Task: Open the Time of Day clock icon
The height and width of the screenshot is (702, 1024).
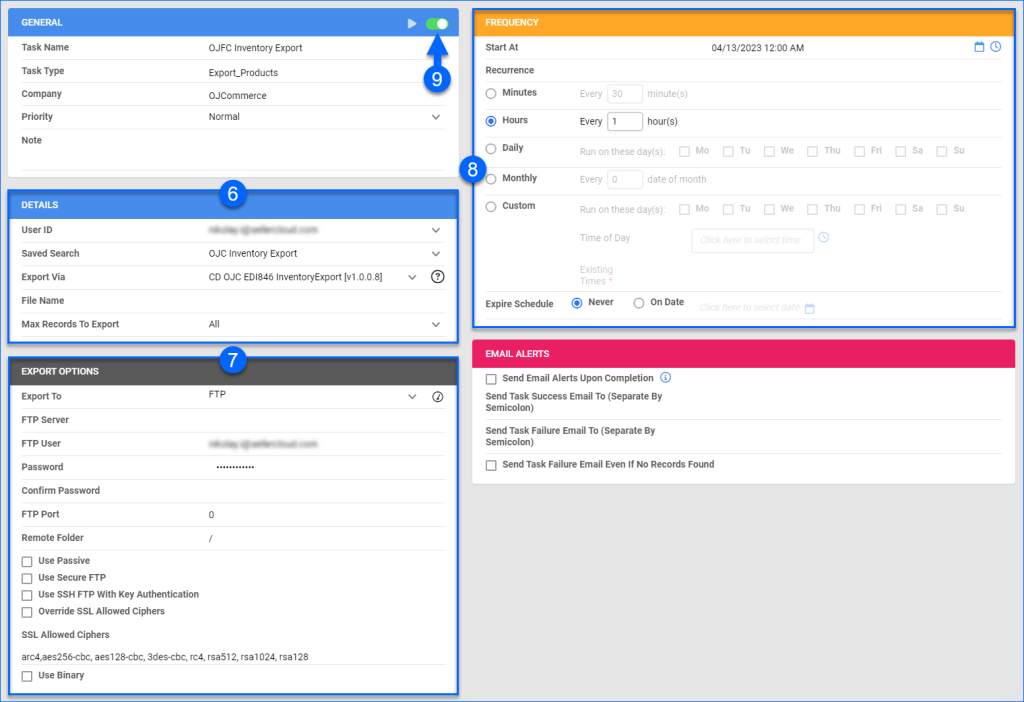Action: (822, 237)
